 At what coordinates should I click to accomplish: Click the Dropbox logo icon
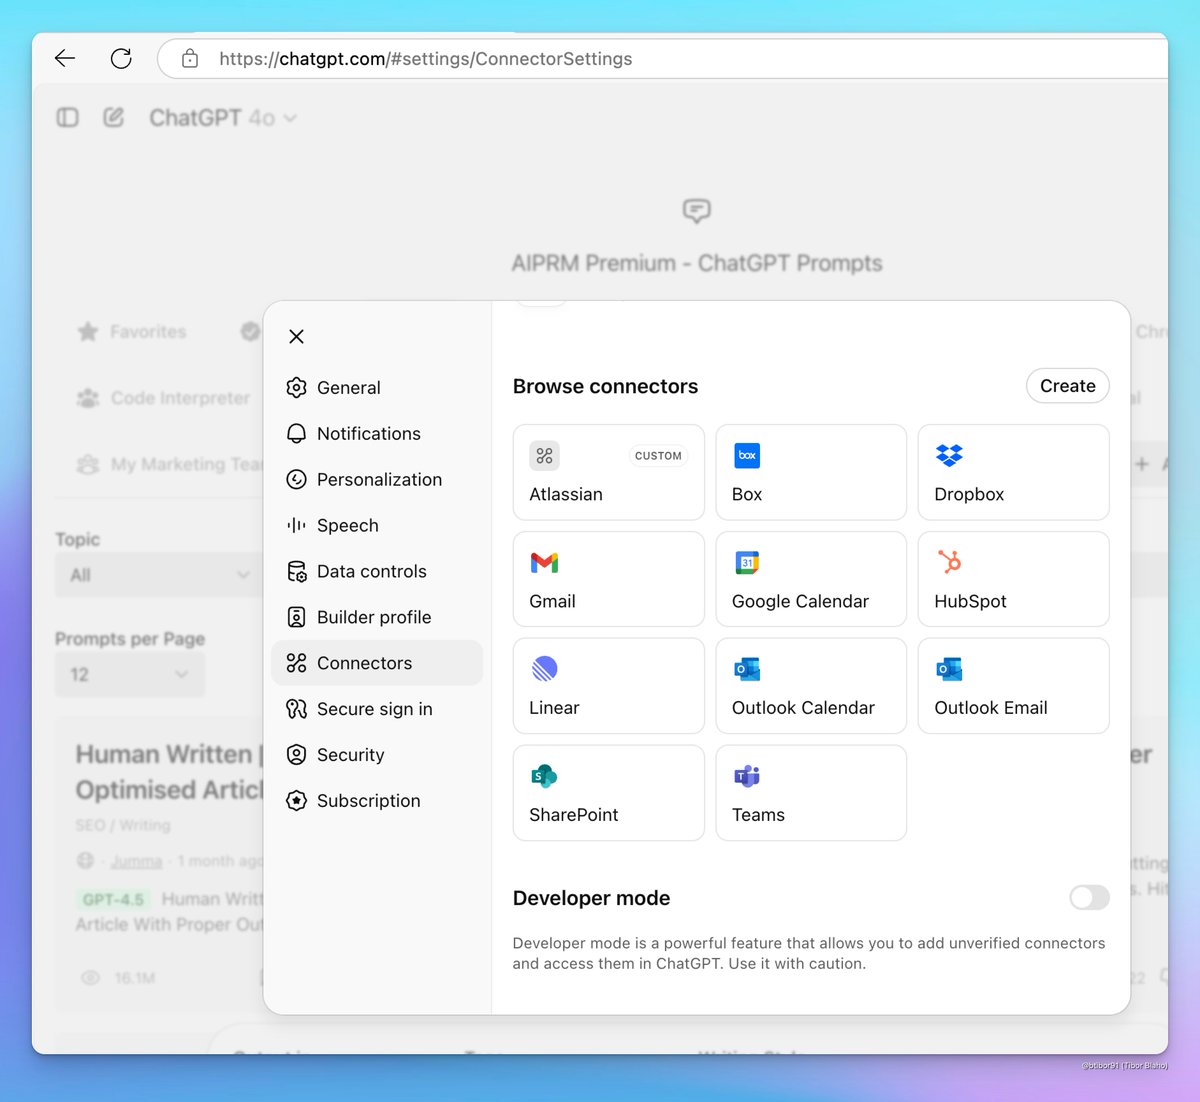(x=949, y=456)
